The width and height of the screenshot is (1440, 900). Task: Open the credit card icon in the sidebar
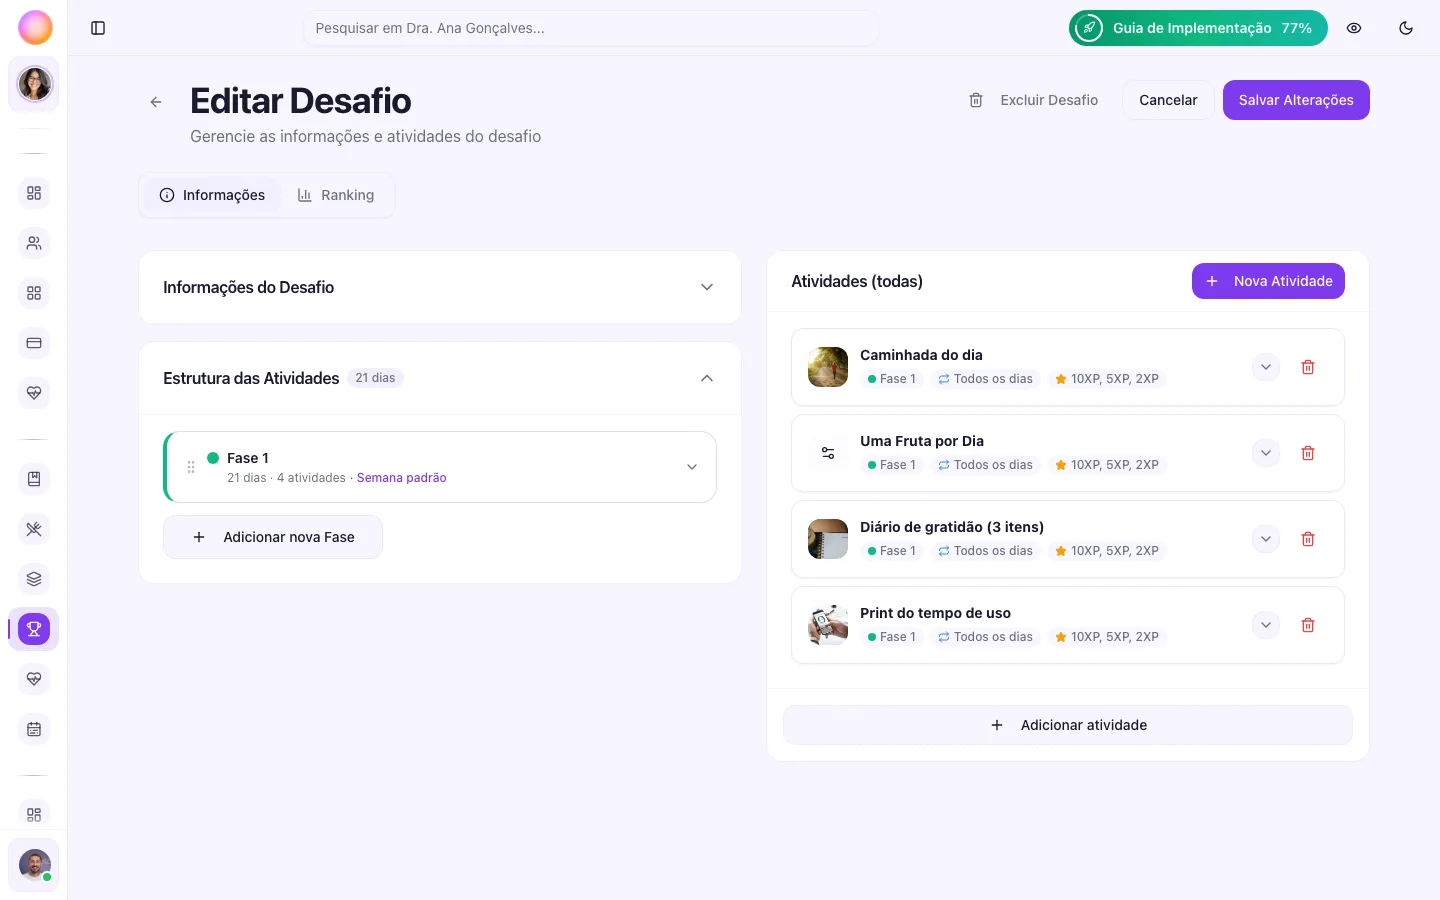pyautogui.click(x=34, y=343)
